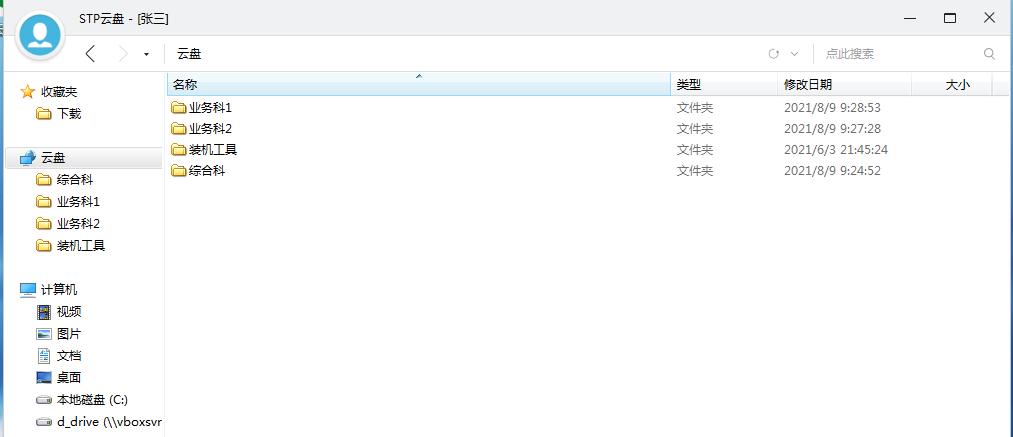1013x437 pixels.
Task: Click the 收藏夹 star icon
Action: 27,92
